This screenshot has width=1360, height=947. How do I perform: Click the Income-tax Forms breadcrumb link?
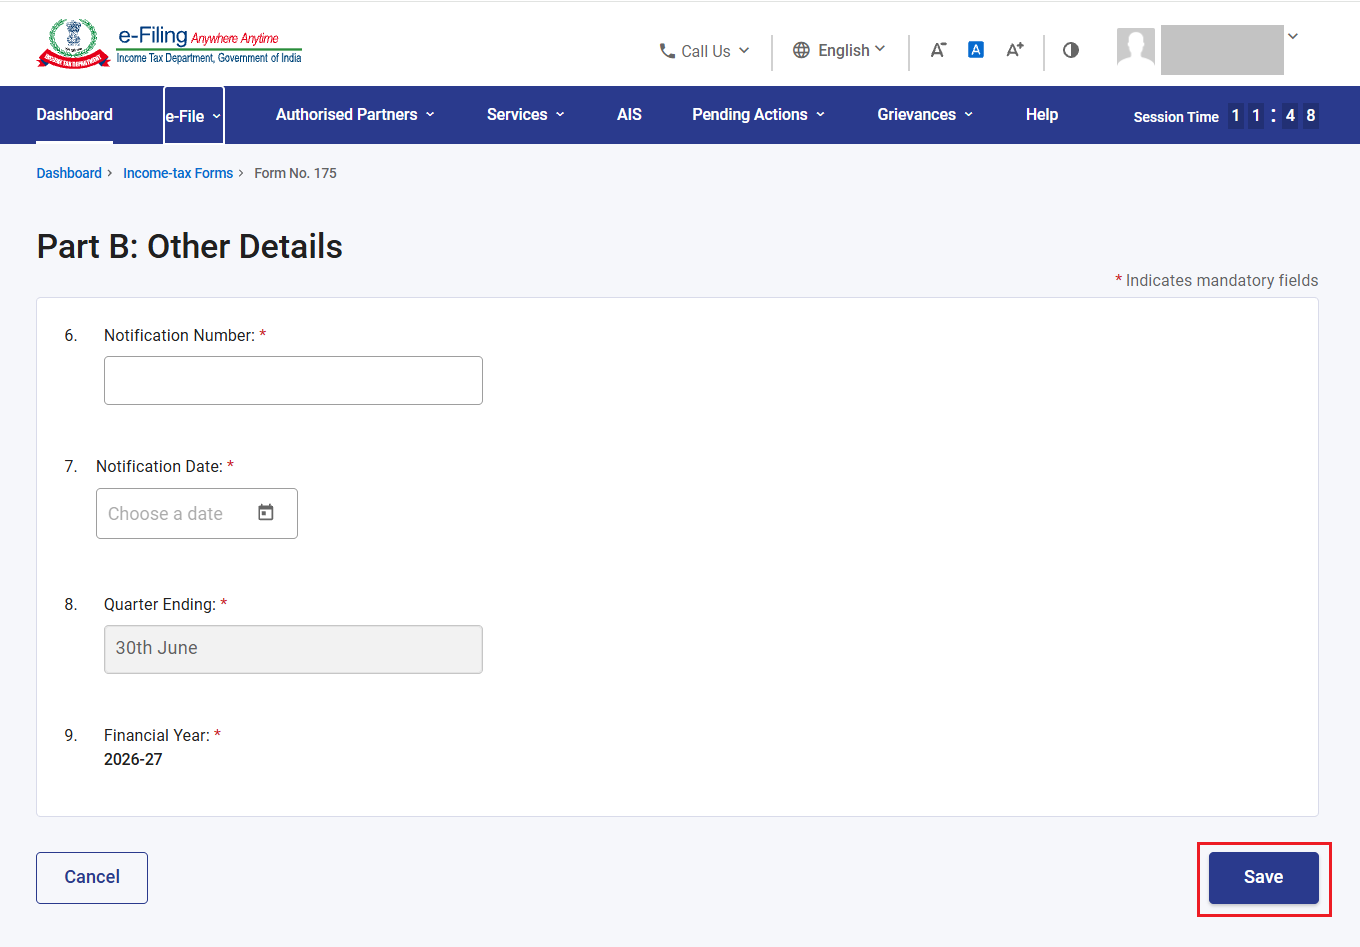coord(178,173)
